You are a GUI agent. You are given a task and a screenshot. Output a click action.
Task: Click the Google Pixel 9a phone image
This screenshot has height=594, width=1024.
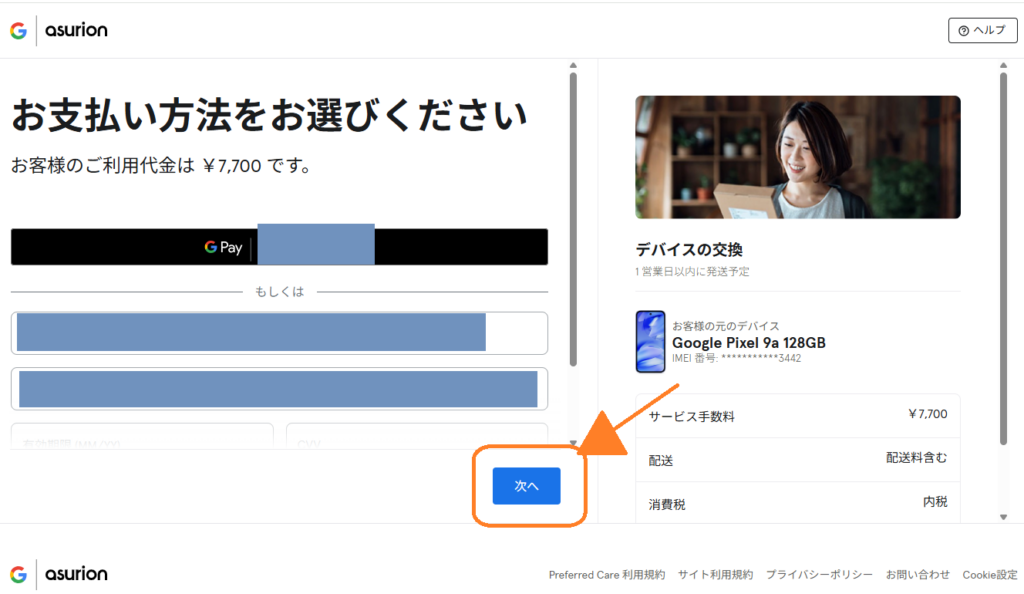(x=650, y=341)
